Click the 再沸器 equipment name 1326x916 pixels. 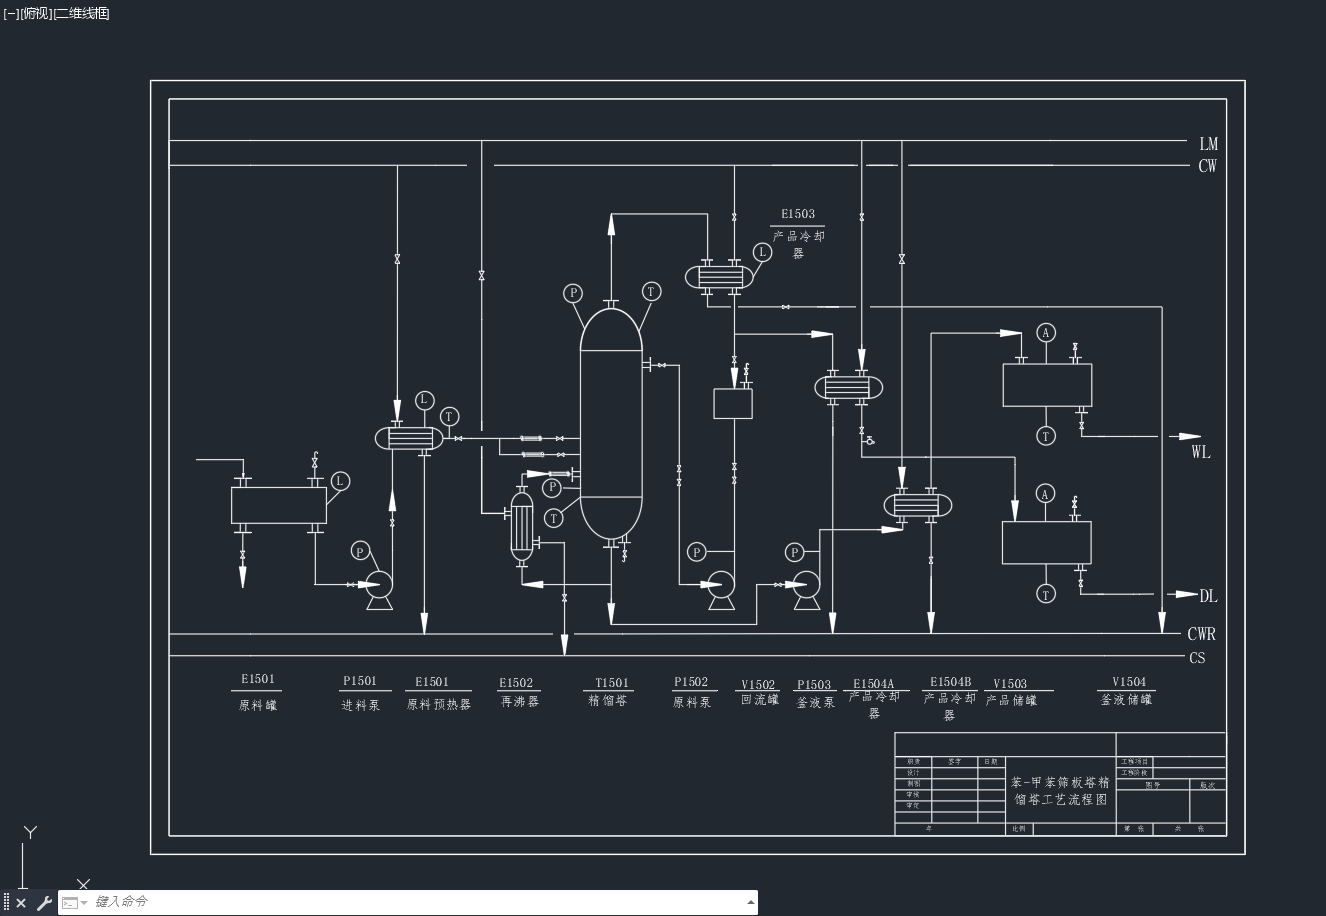tap(520, 702)
